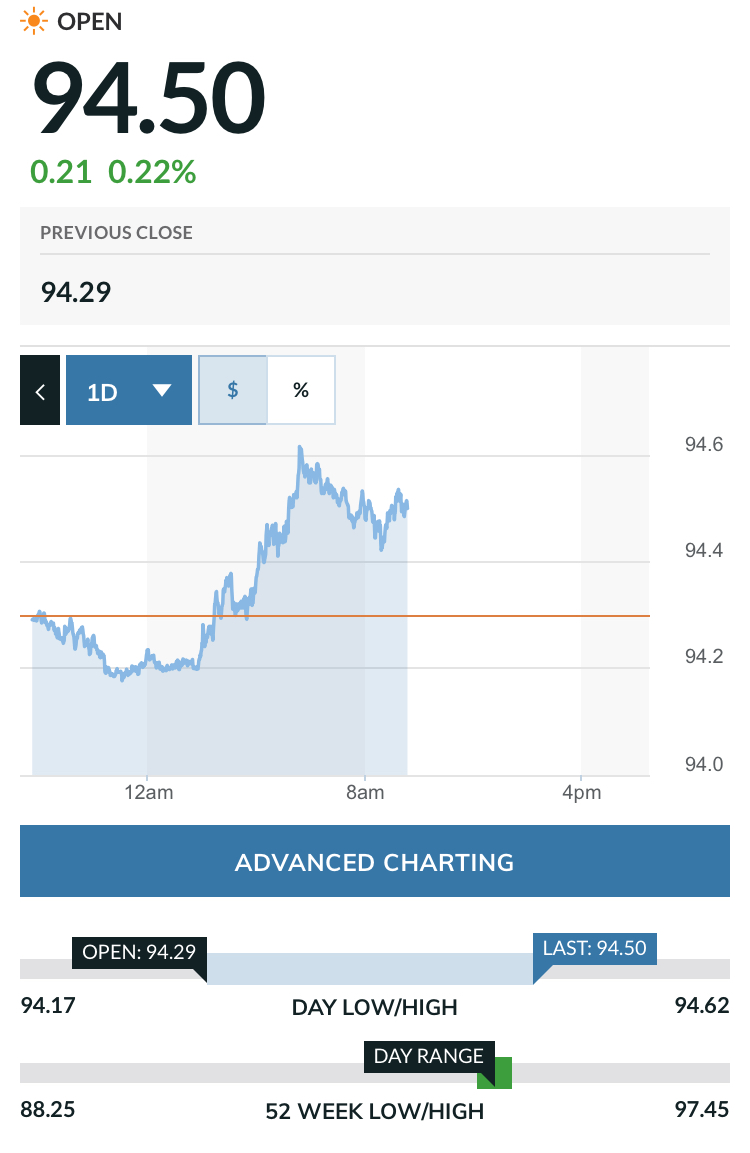This screenshot has width=750, height=1153.
Task: Click the sun icon beside OPEN status
Action: coord(33,21)
